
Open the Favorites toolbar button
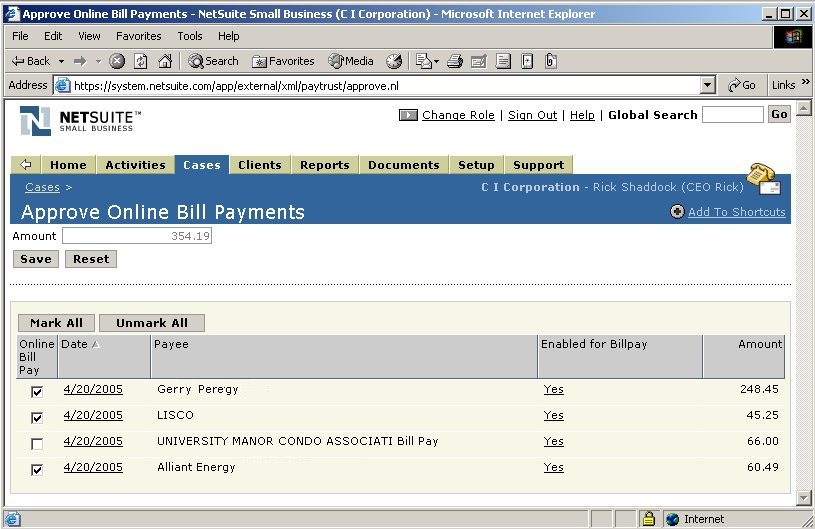283,61
